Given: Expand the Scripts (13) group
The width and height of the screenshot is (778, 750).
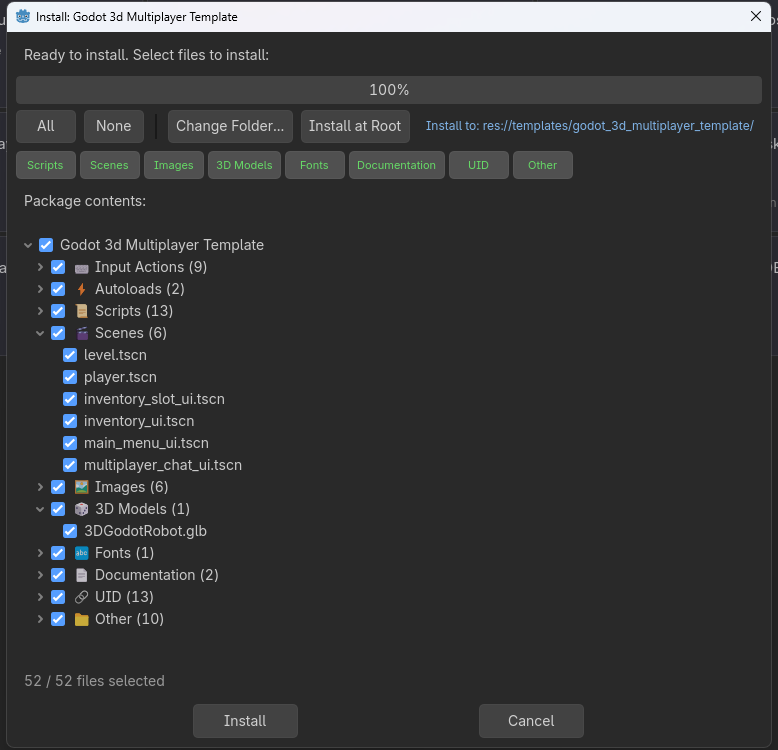Looking at the screenshot, I should 40,311.
